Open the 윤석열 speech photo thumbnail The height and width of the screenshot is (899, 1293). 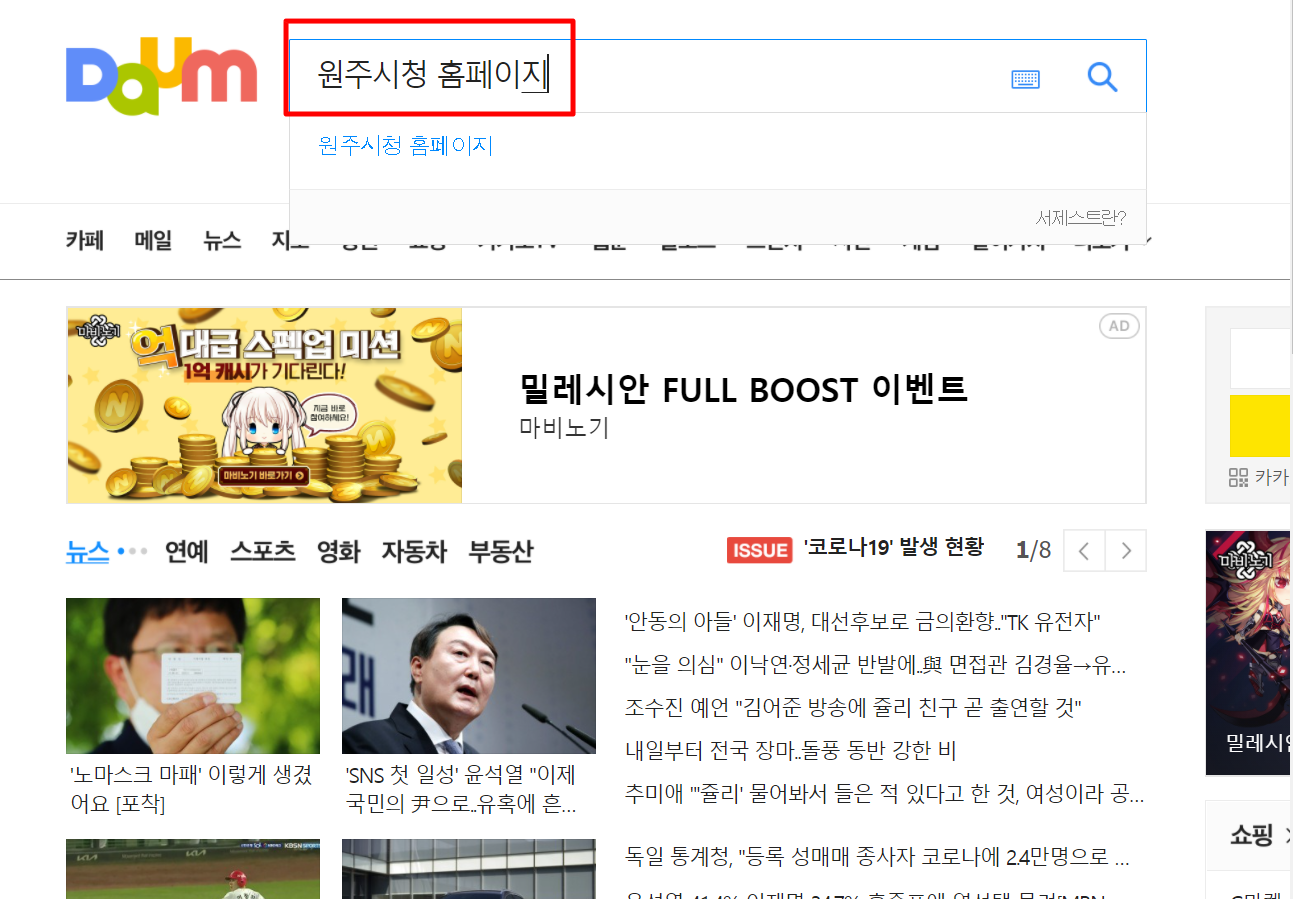469,676
